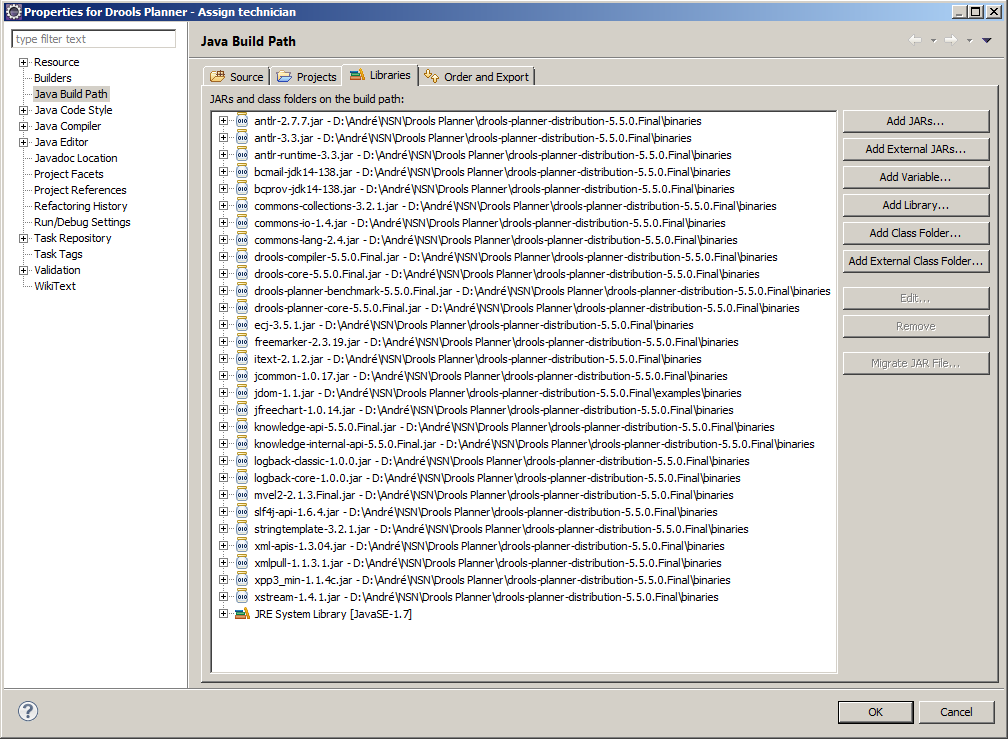Expand the Resource tree node
1008x739 pixels.
click(23, 62)
